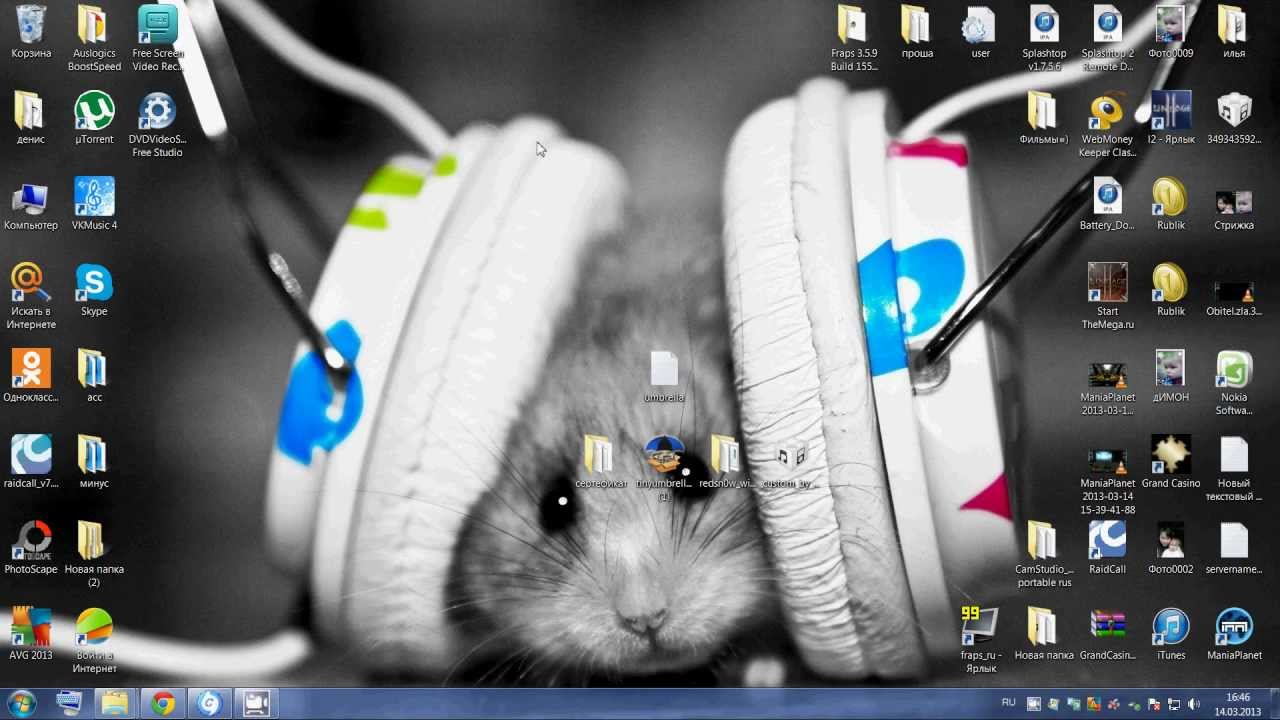Screen dimensions: 1280x720
Task: Open Windows Explorer from the taskbar
Action: coord(116,704)
